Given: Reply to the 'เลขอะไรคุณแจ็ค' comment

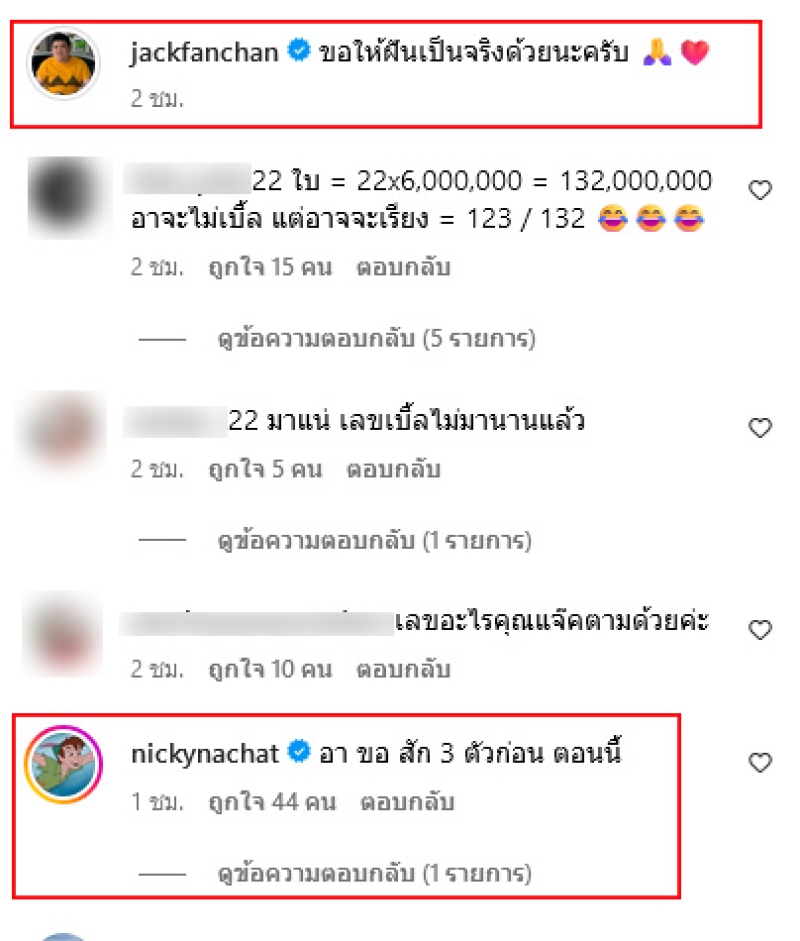Looking at the screenshot, I should (403, 669).
